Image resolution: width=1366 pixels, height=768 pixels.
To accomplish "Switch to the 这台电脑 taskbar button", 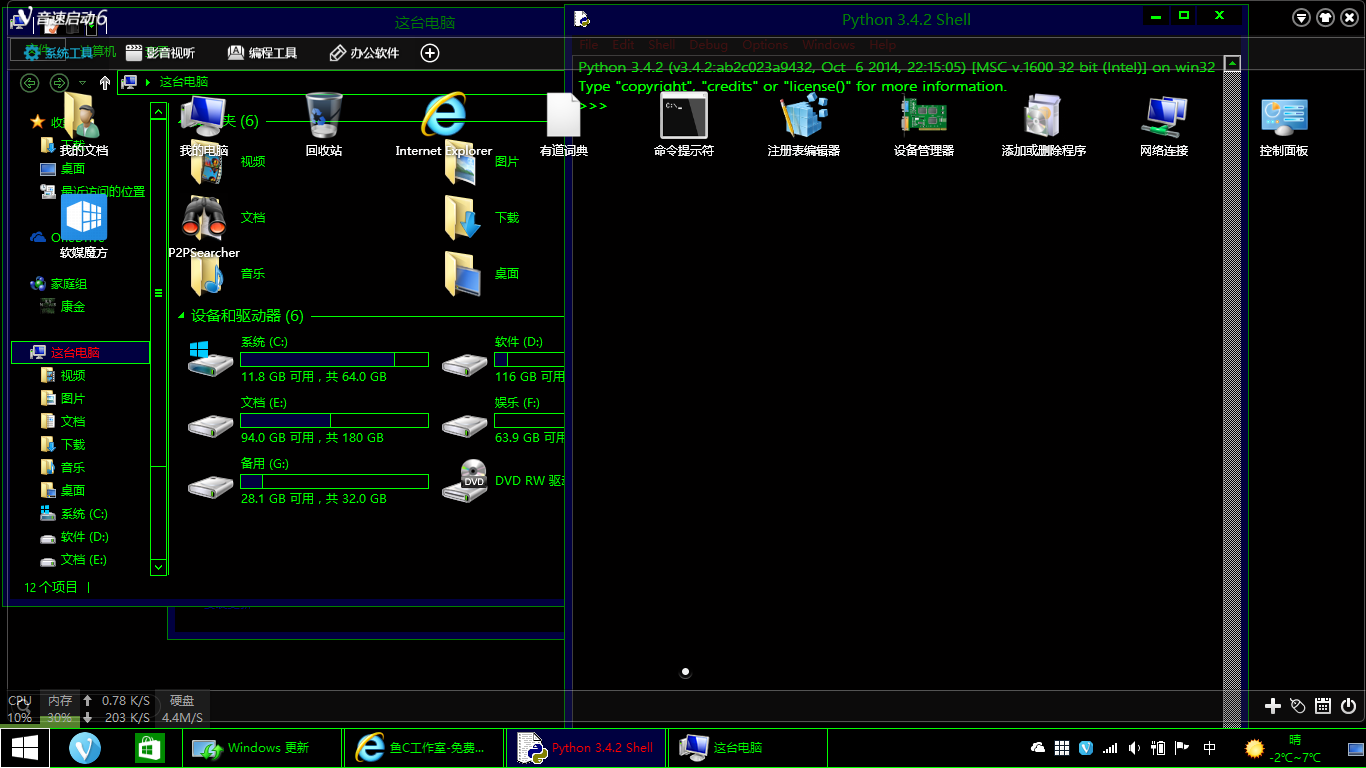I will (x=748, y=747).
